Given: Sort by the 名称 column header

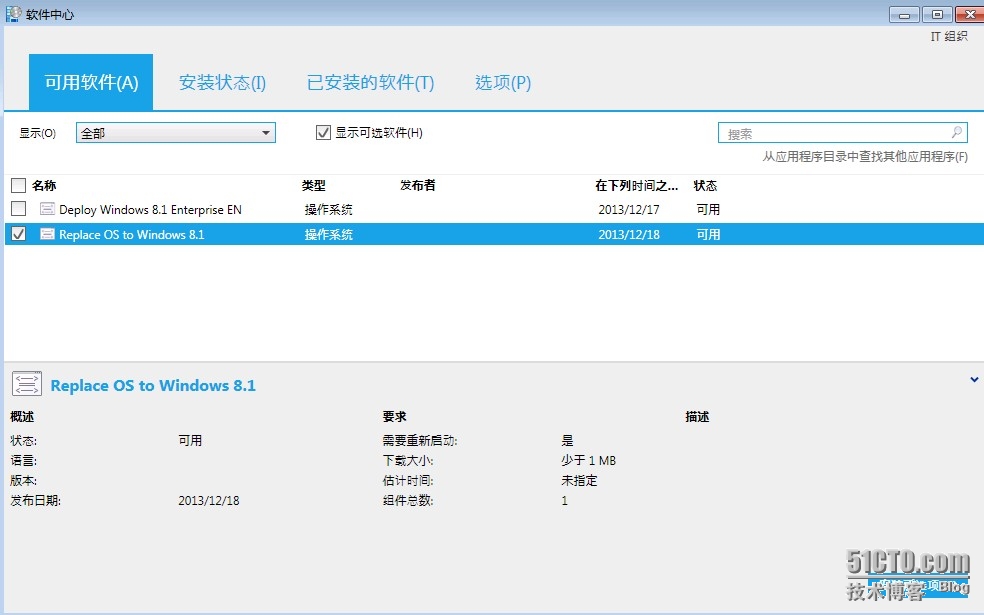Looking at the screenshot, I should 44,185.
